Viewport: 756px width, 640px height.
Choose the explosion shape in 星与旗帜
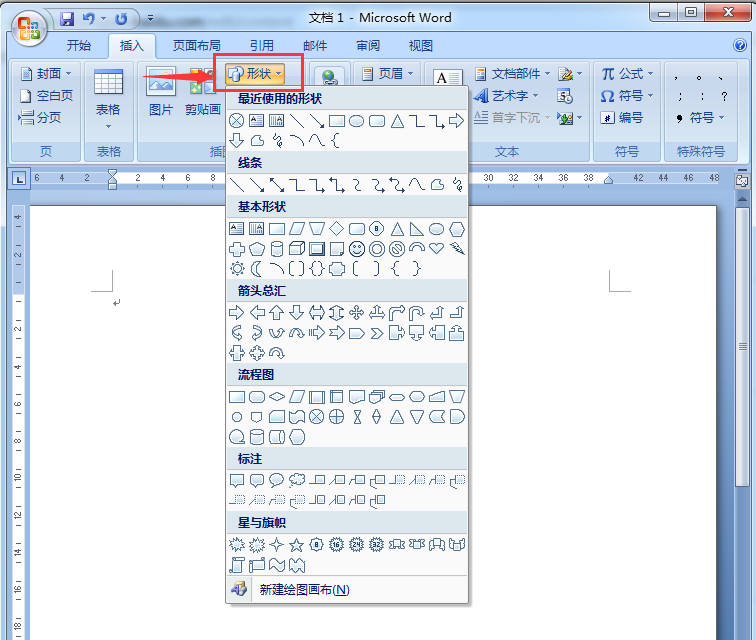[237, 545]
